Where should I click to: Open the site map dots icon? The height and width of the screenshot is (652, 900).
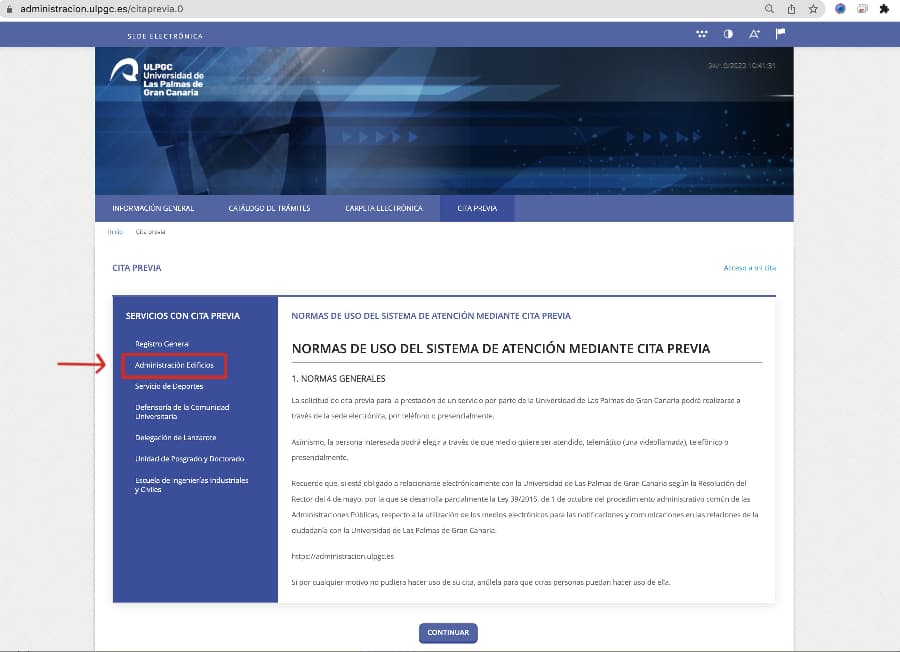point(701,34)
